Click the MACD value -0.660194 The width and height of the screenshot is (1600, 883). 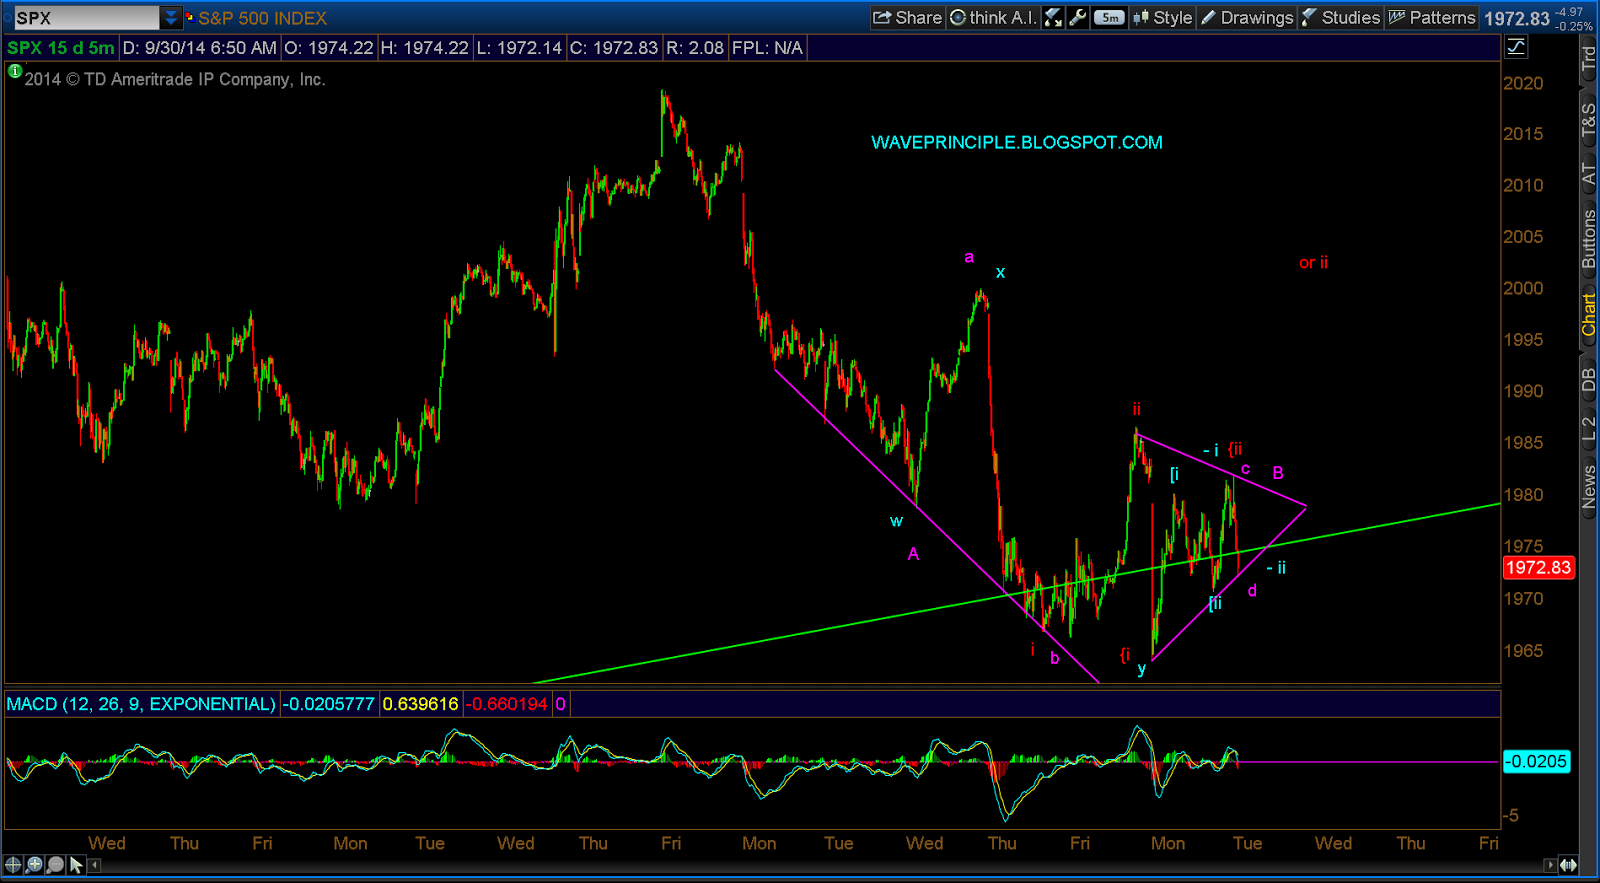point(508,704)
